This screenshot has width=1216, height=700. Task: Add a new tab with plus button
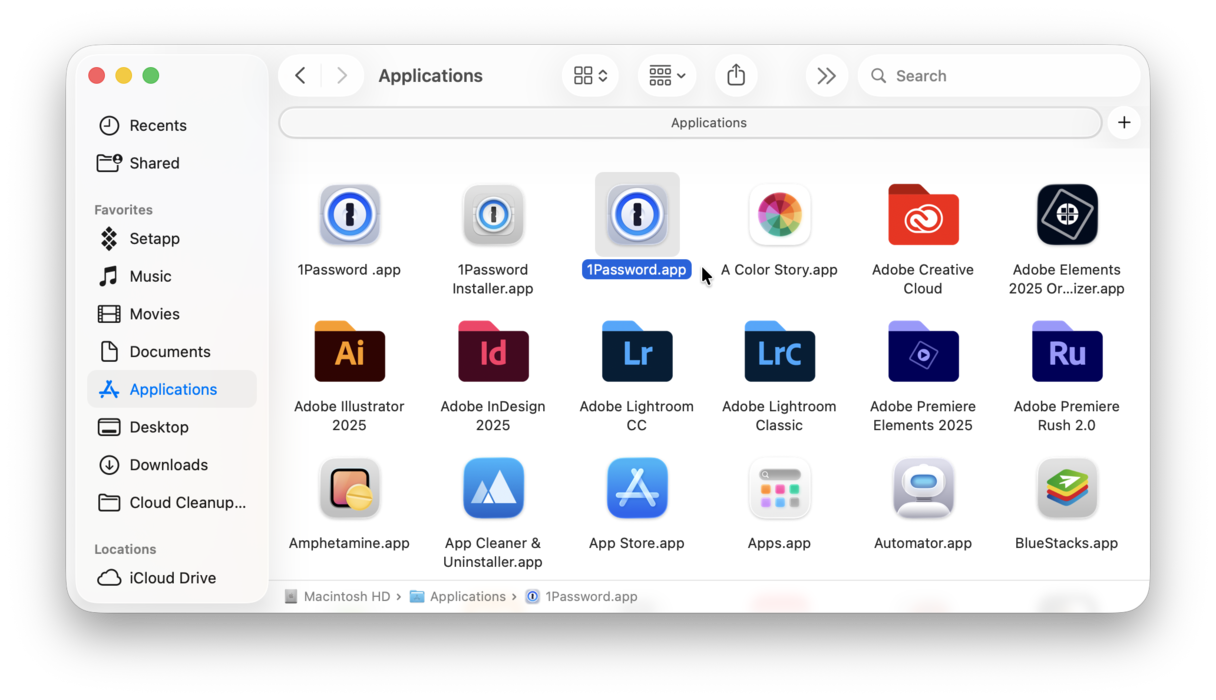click(x=1124, y=122)
